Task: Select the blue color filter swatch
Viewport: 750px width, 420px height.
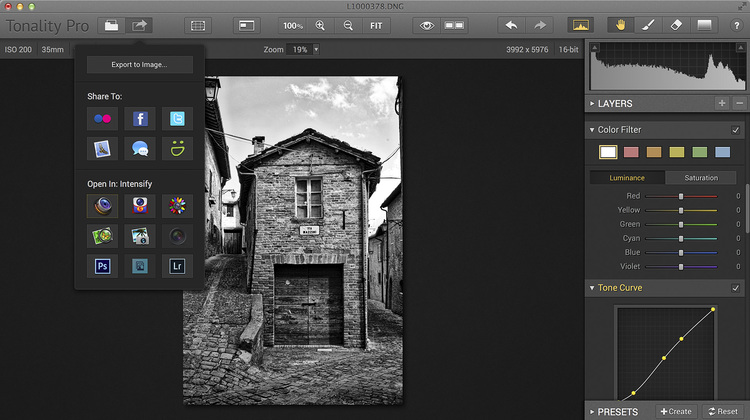Action: [723, 152]
